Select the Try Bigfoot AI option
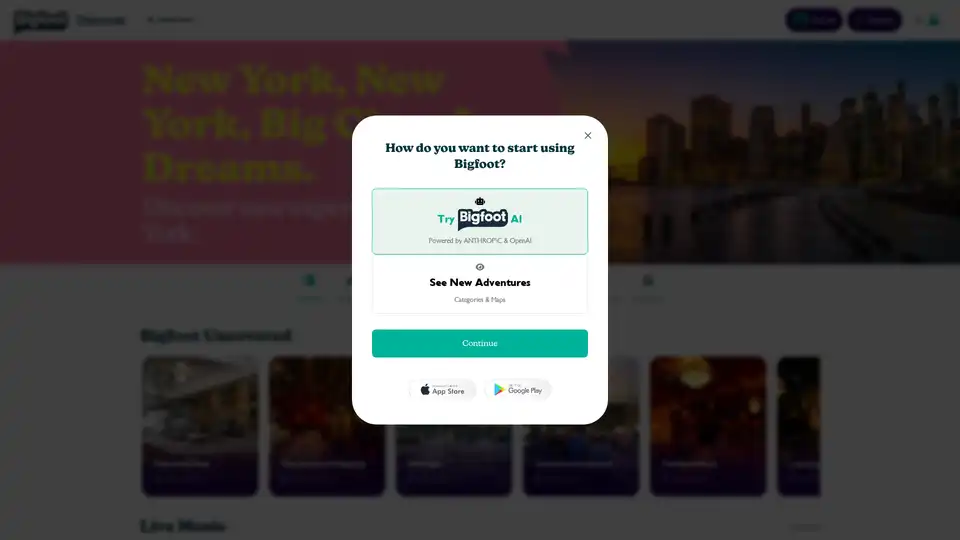The height and width of the screenshot is (540, 960). click(479, 221)
